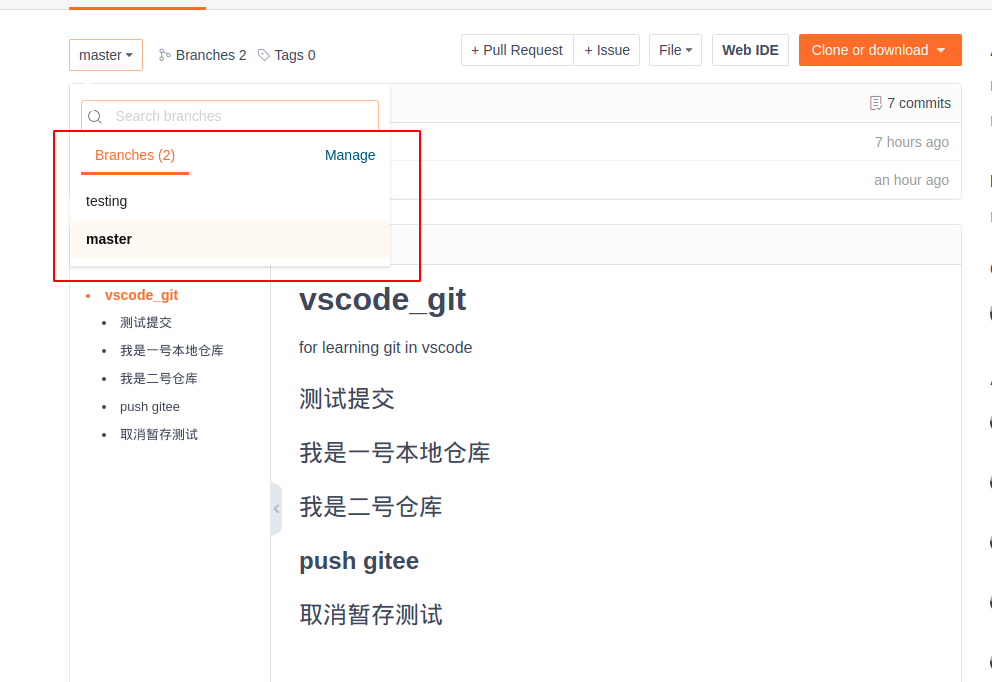Click 'for learning git in vscode' text
The image size is (992, 682).
[385, 347]
